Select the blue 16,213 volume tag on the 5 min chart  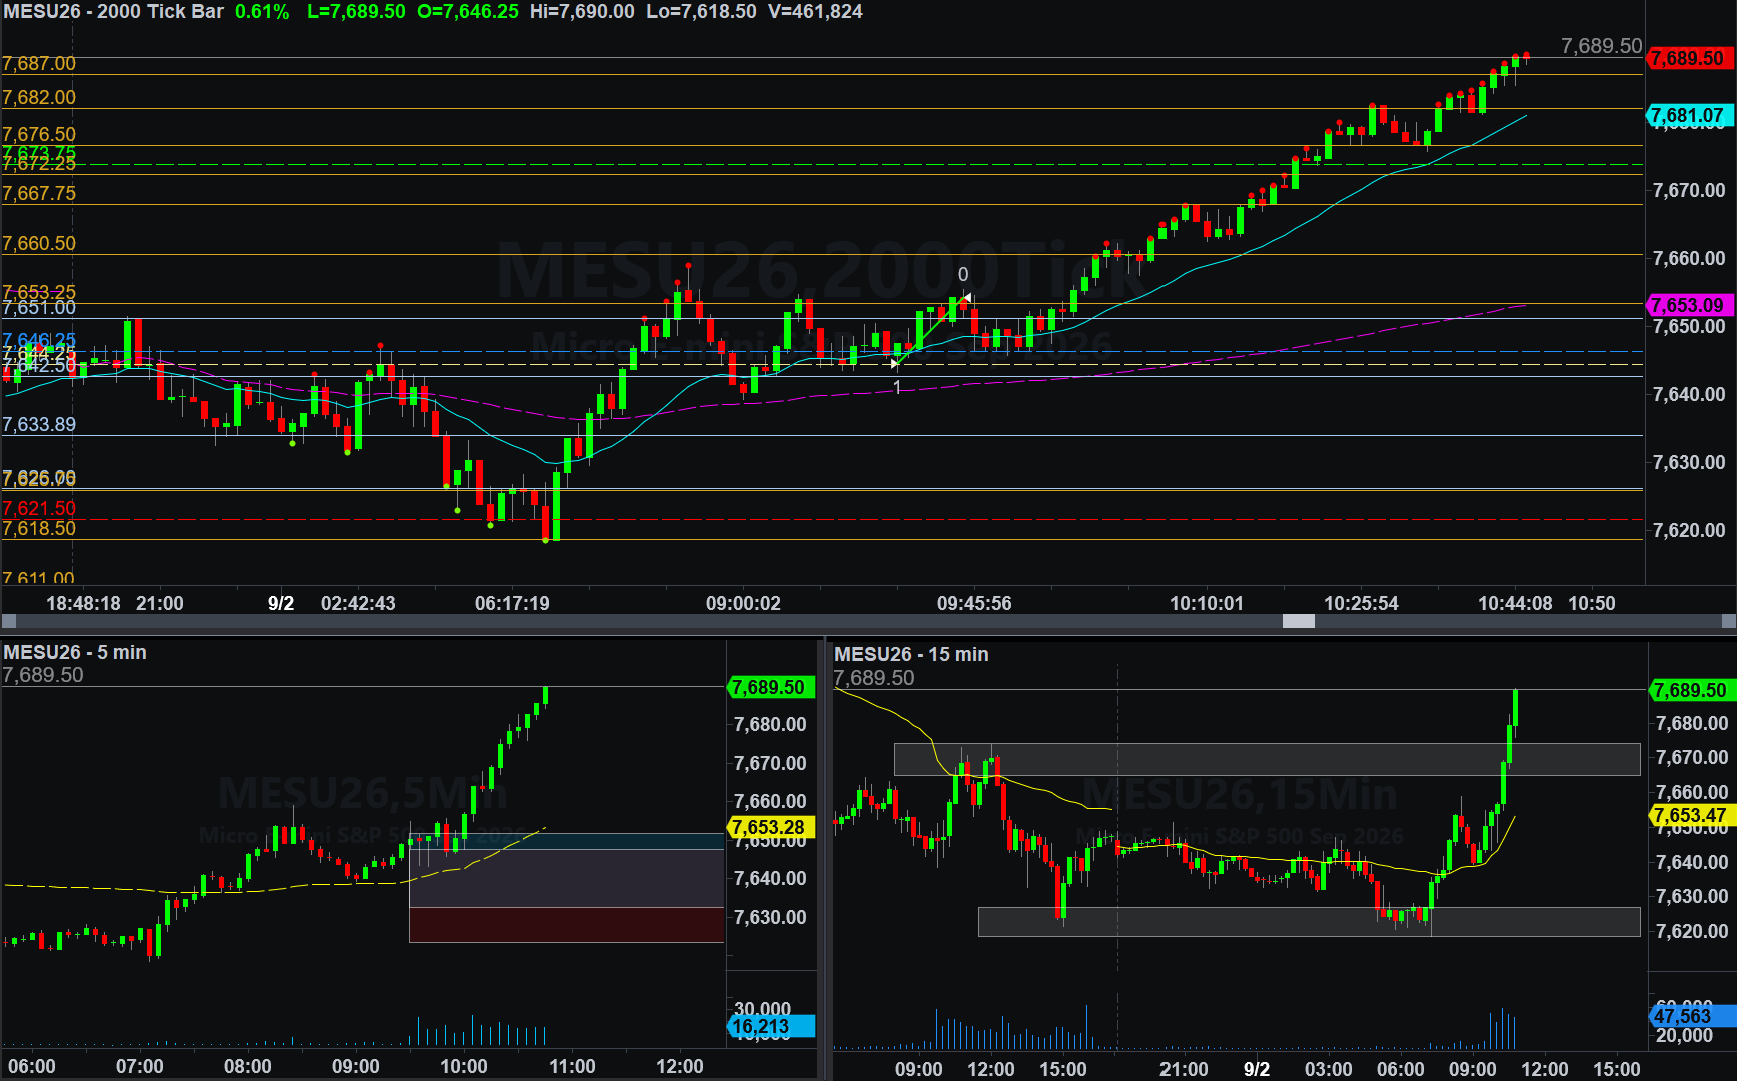(773, 1027)
